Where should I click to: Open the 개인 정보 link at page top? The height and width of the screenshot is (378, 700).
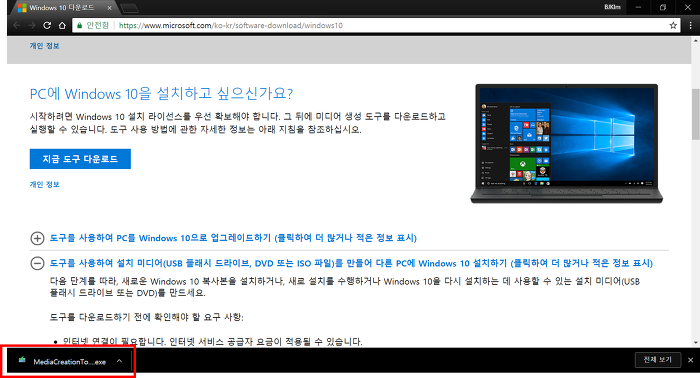pyautogui.click(x=45, y=46)
